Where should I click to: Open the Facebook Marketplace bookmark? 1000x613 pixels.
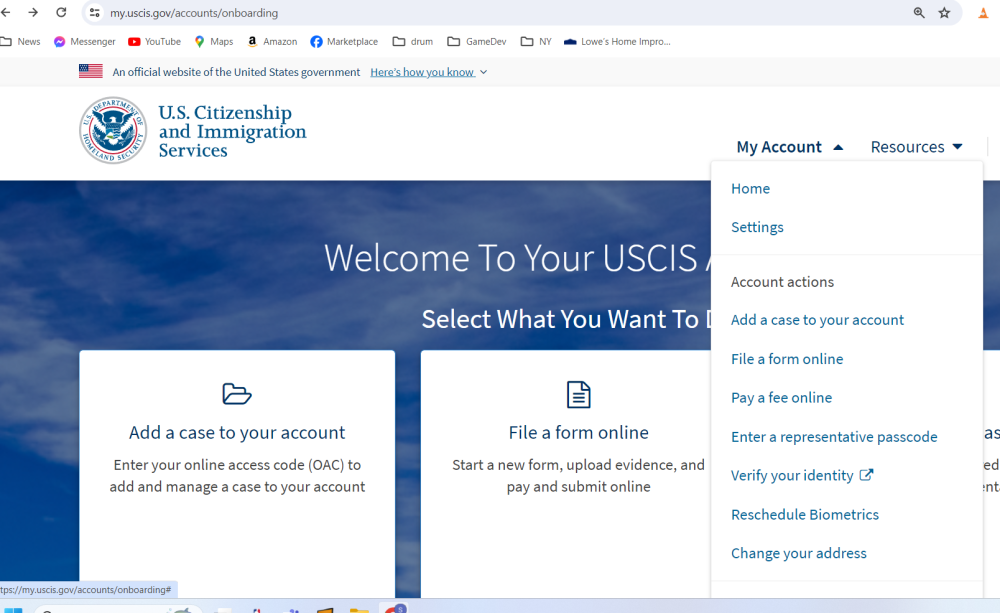click(344, 42)
